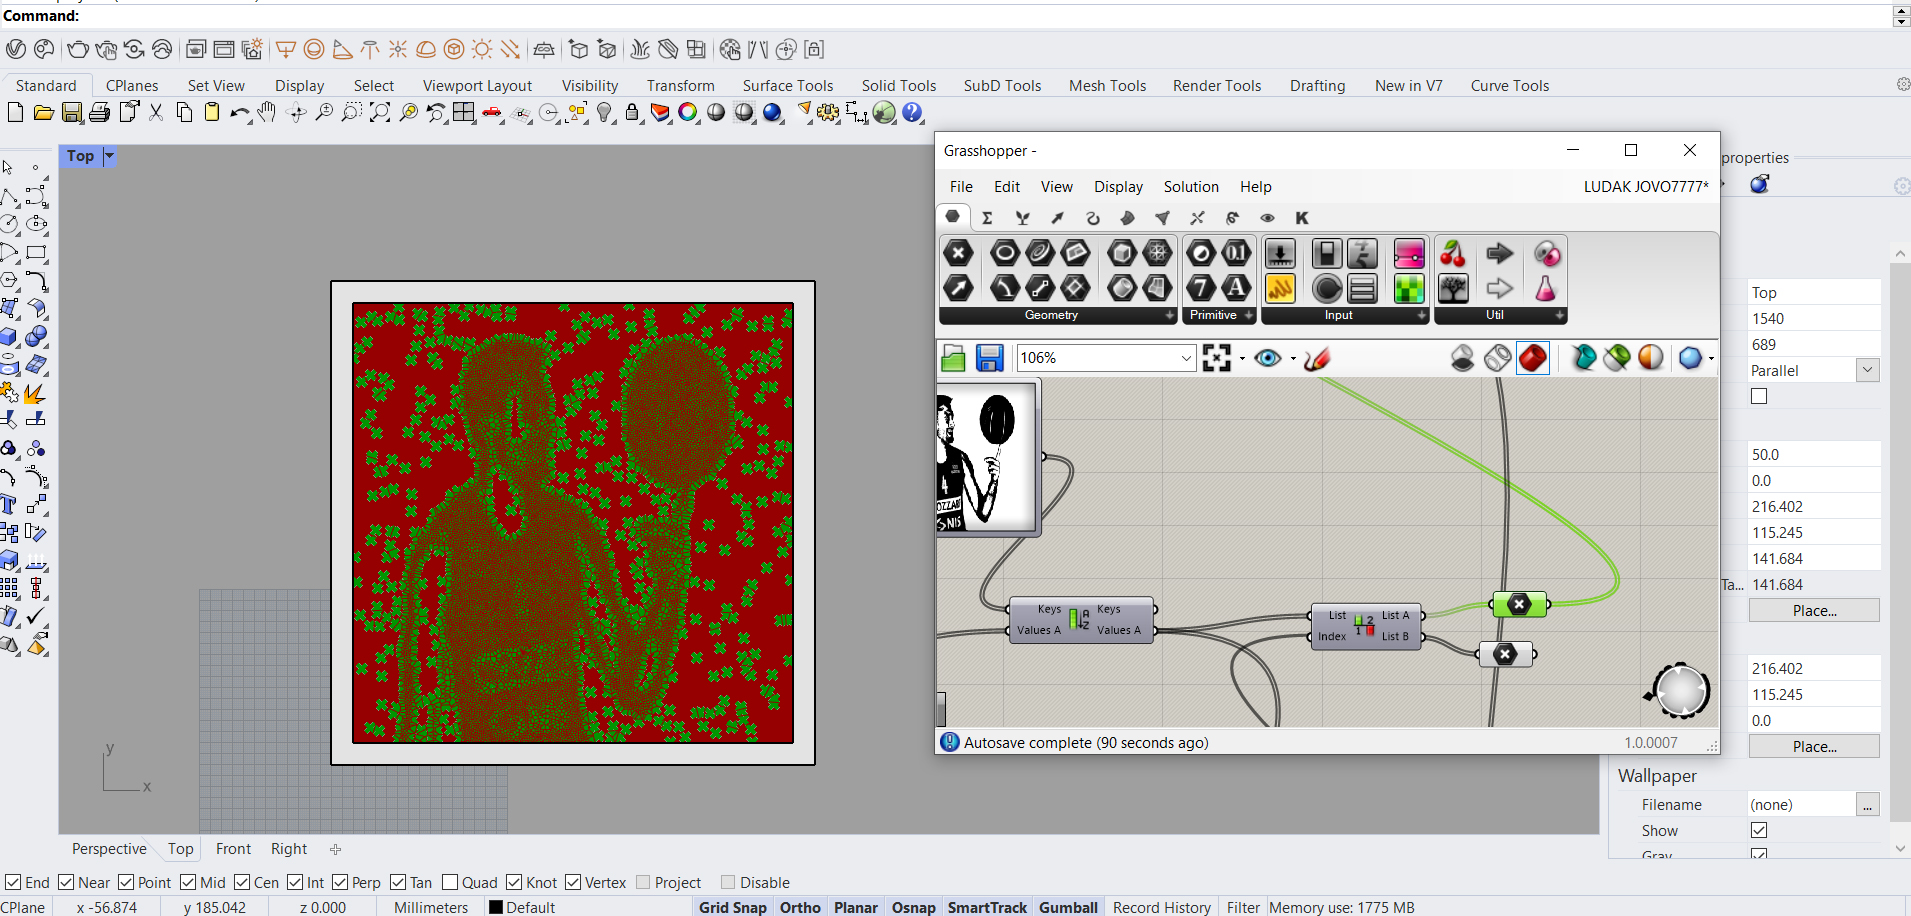
Task: Click the Panel component yellow icon
Action: pyautogui.click(x=1280, y=289)
